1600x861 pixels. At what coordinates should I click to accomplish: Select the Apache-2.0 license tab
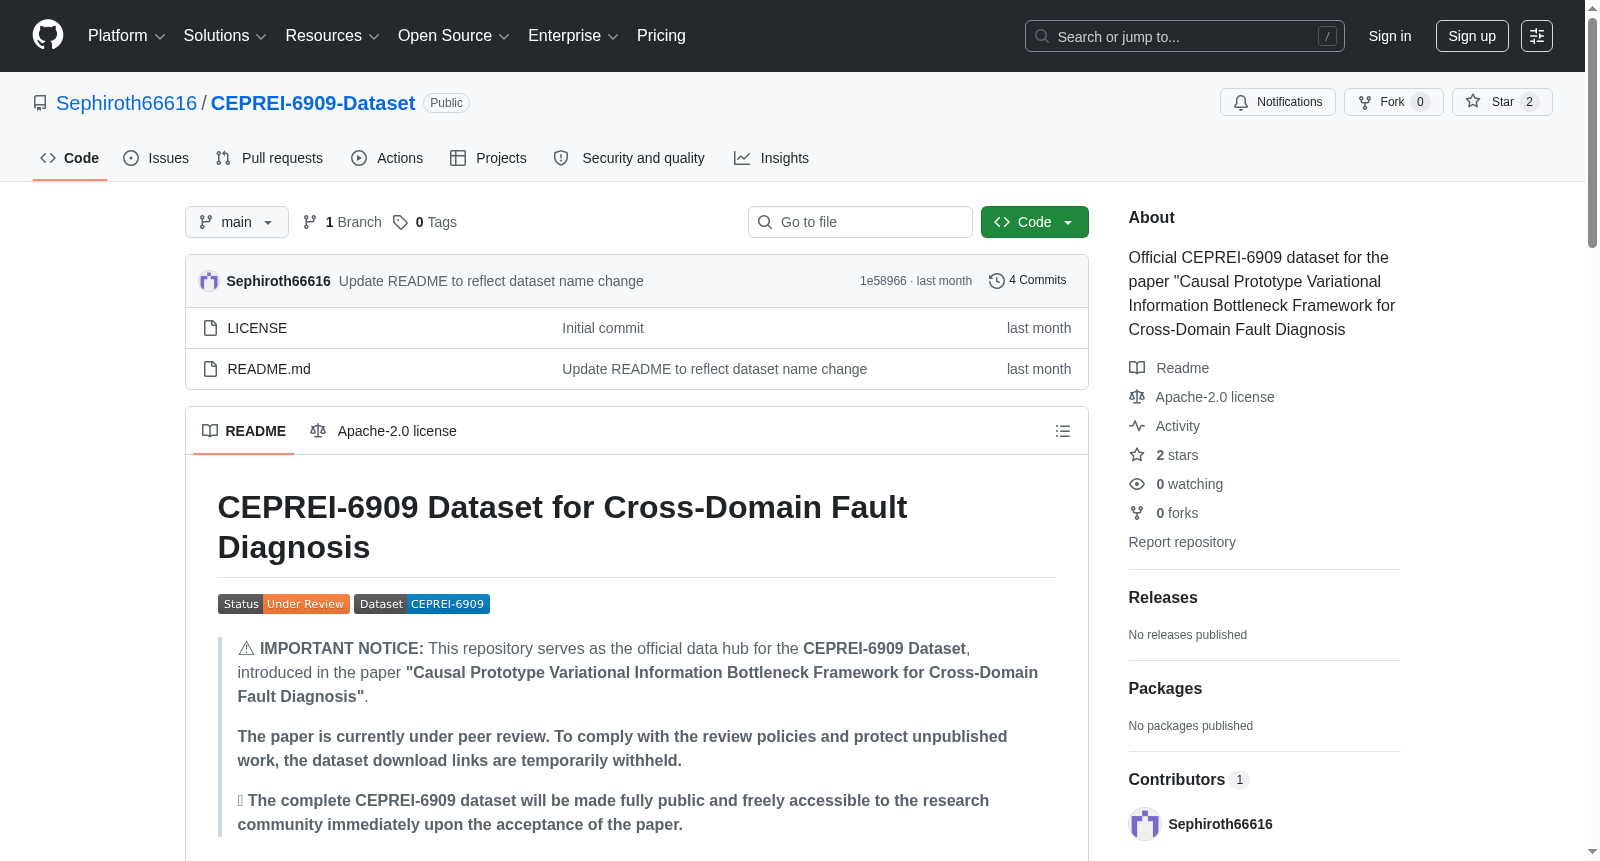[383, 431]
